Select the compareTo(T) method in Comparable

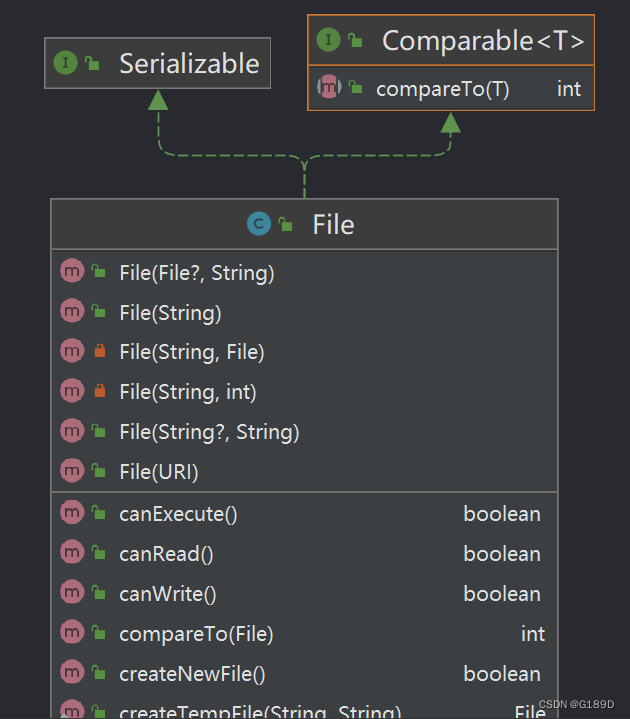(x=442, y=89)
